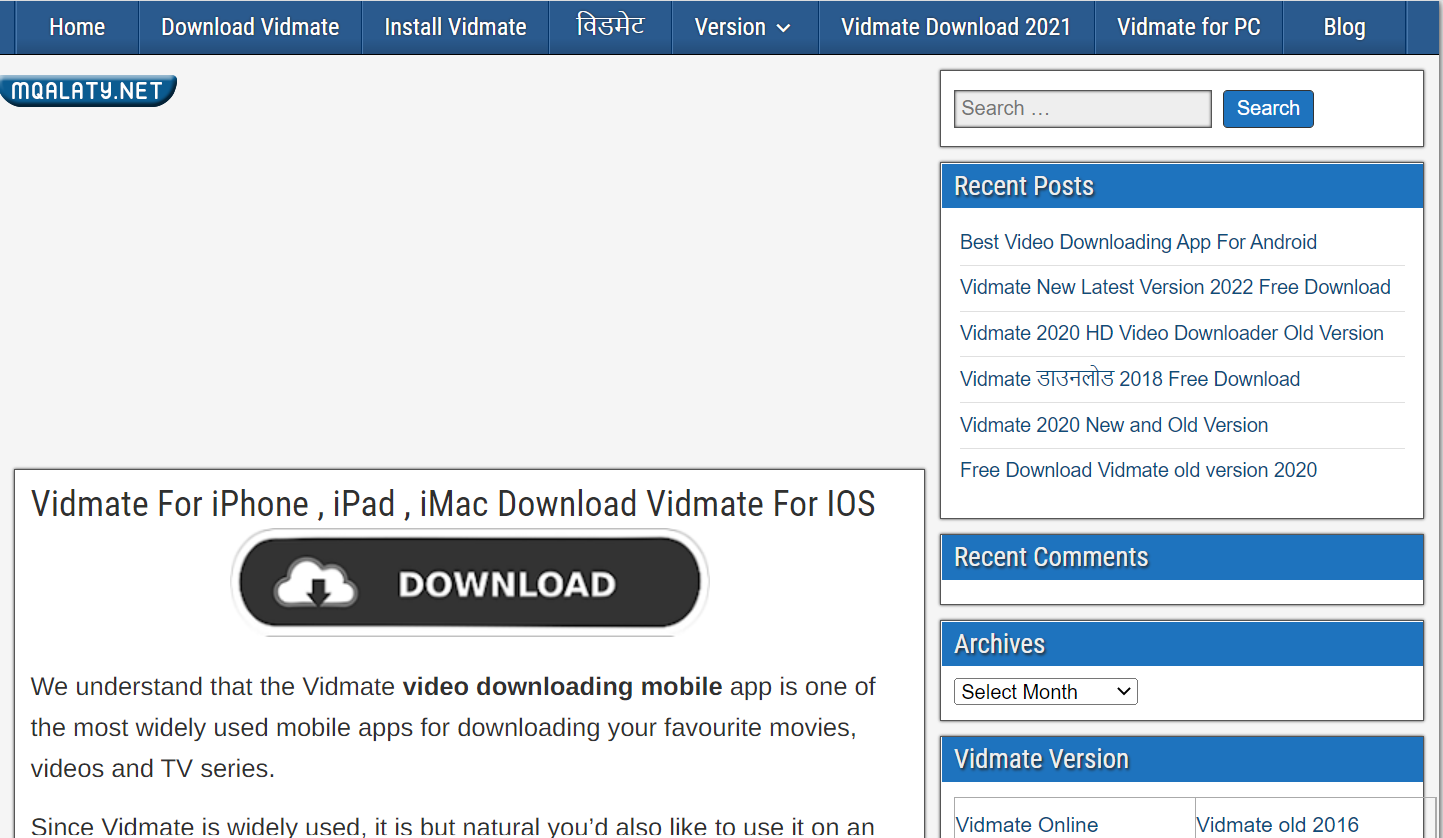Click the Recent Posts heading
The width and height of the screenshot is (1443, 838).
coord(1024,186)
